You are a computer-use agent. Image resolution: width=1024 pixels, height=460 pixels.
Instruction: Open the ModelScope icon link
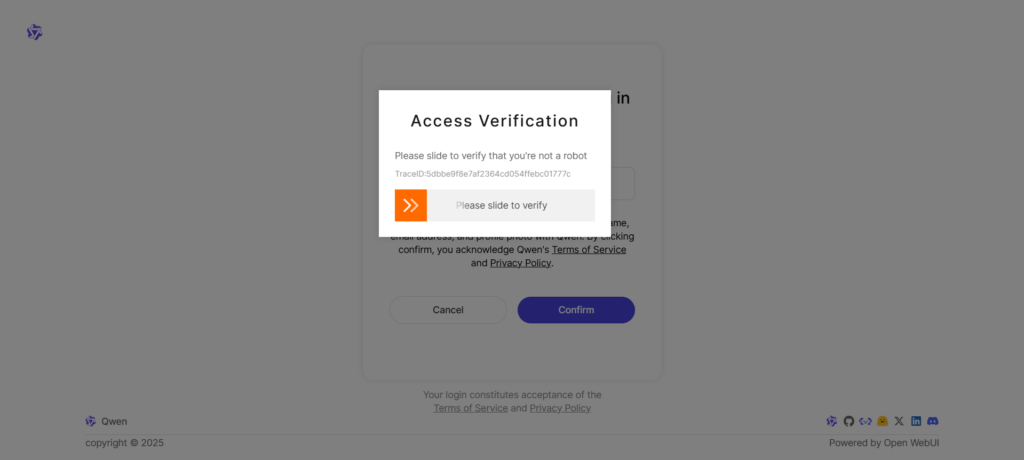[866, 421]
